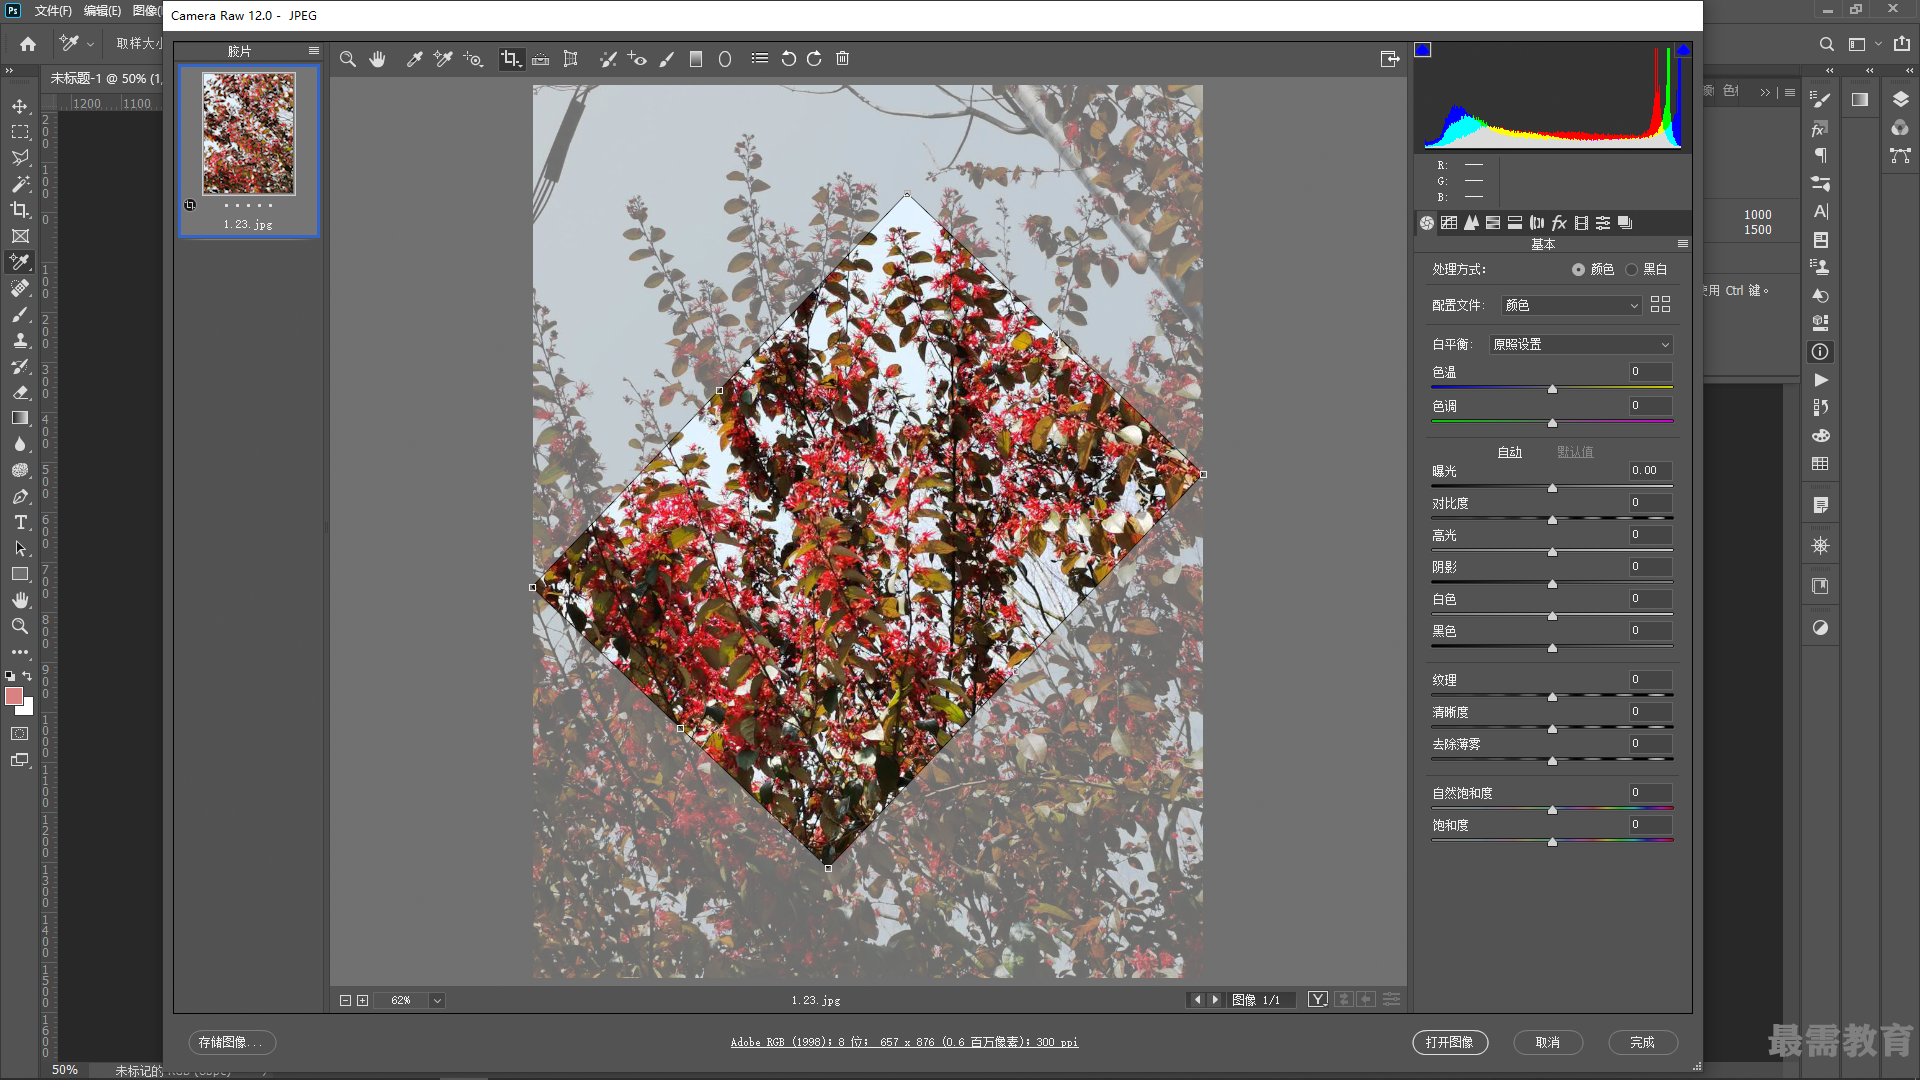The width and height of the screenshot is (1920, 1080).
Task: Switch to the Calibration panel tab
Action: coord(1581,223)
